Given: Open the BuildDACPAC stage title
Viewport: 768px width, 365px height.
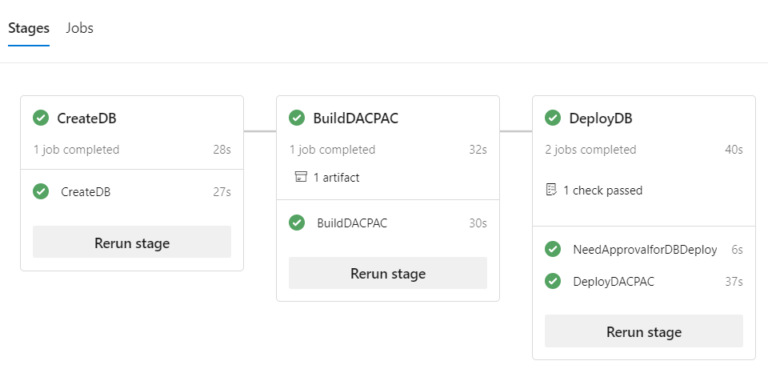Looking at the screenshot, I should (356, 119).
